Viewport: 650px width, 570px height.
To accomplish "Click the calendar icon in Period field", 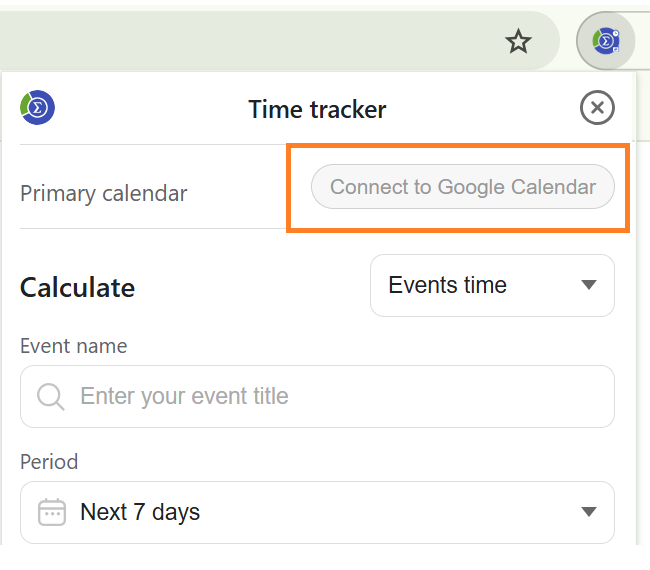I will pos(52,512).
